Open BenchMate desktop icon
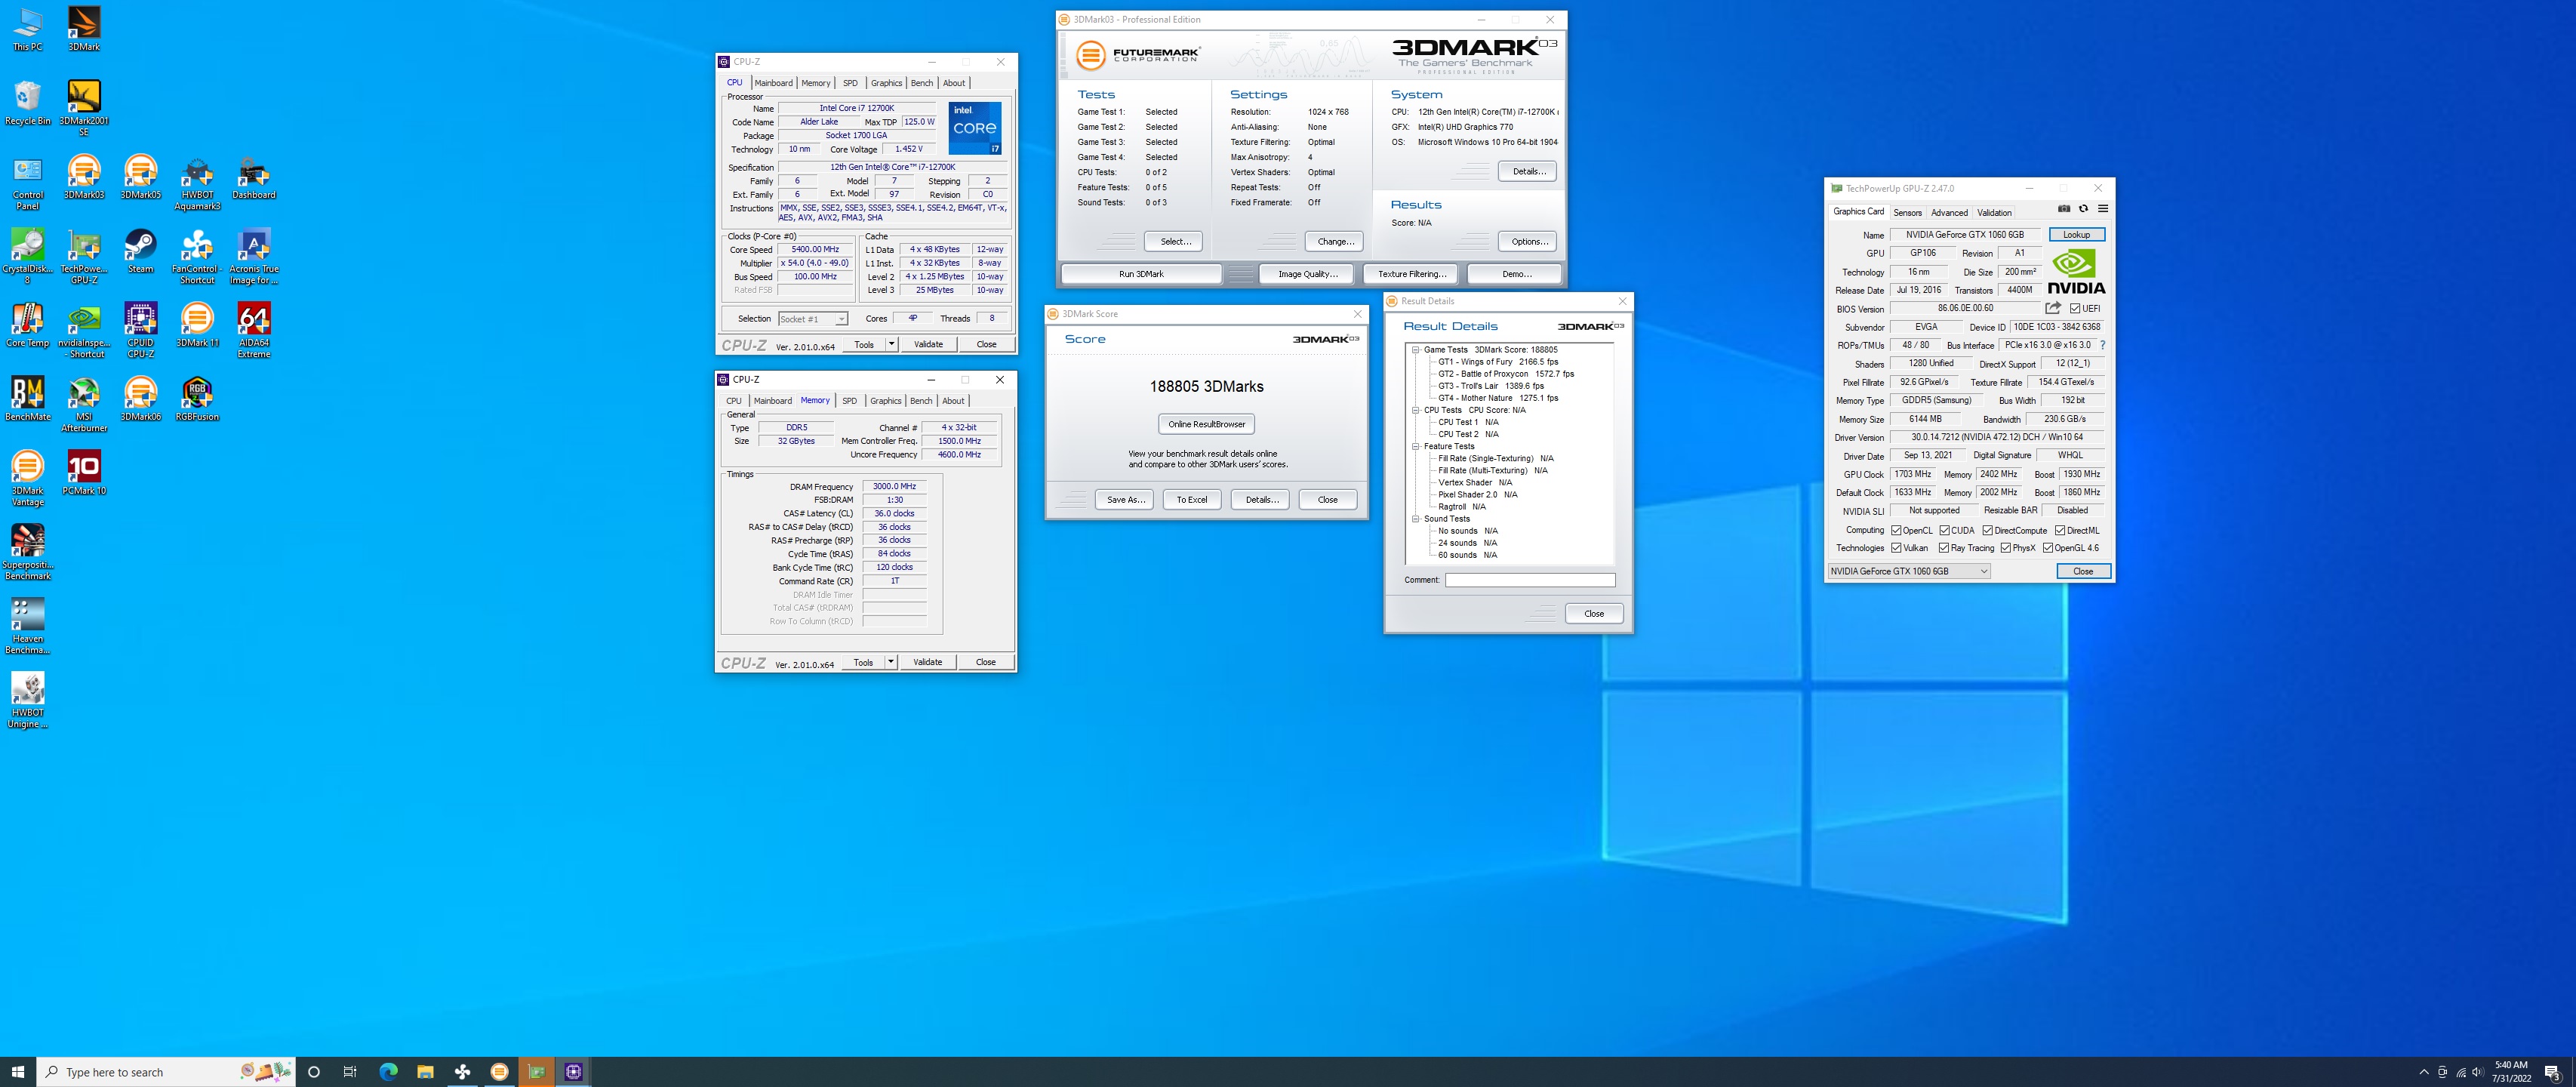Image resolution: width=2576 pixels, height=1087 pixels. 28,399
